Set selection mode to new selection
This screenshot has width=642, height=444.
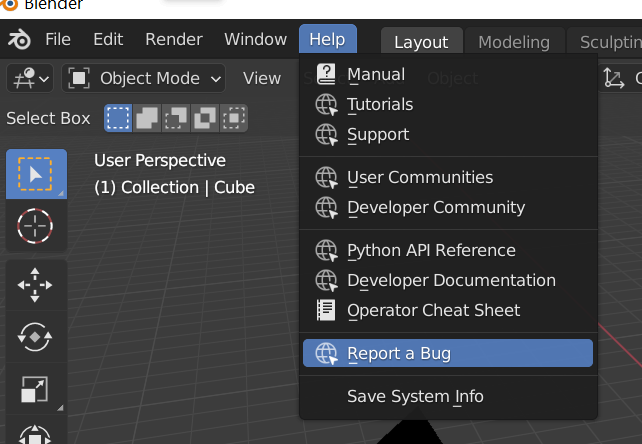tap(118, 118)
